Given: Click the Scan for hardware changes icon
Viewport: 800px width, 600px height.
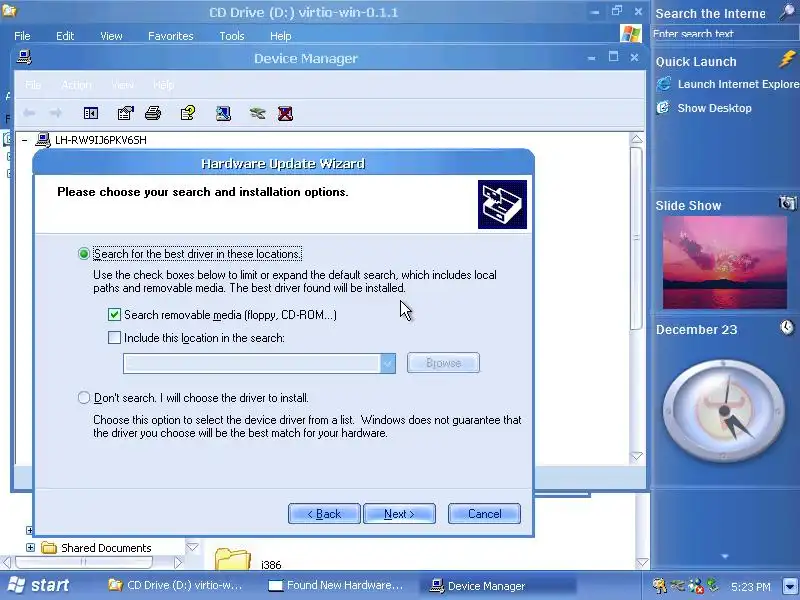Looking at the screenshot, I should 223,113.
